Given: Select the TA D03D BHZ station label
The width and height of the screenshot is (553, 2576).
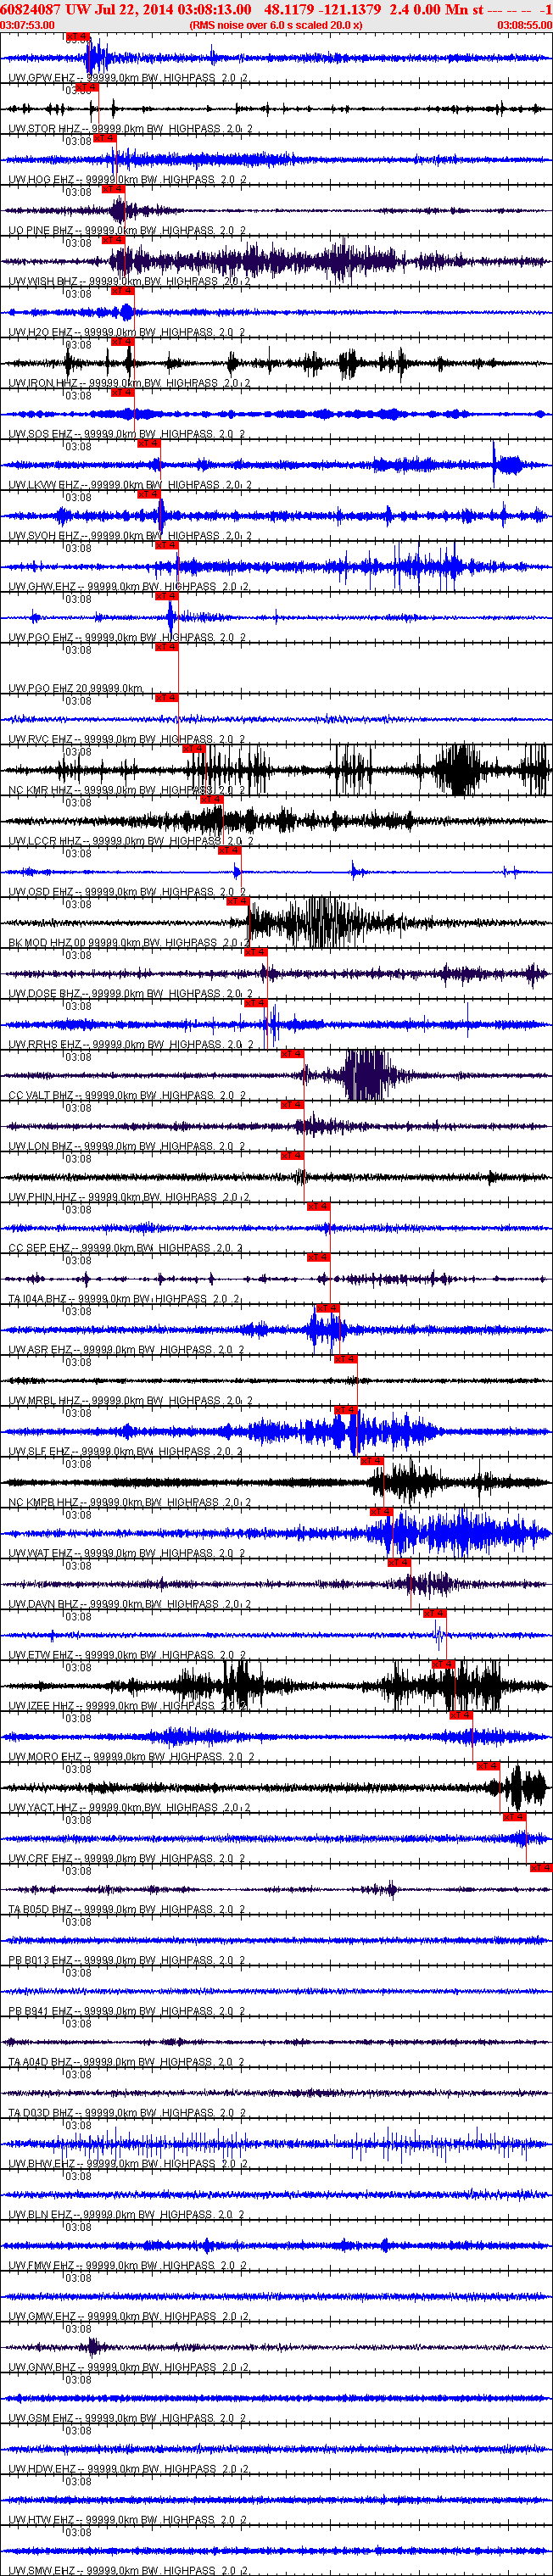Looking at the screenshot, I should 127,2115.
